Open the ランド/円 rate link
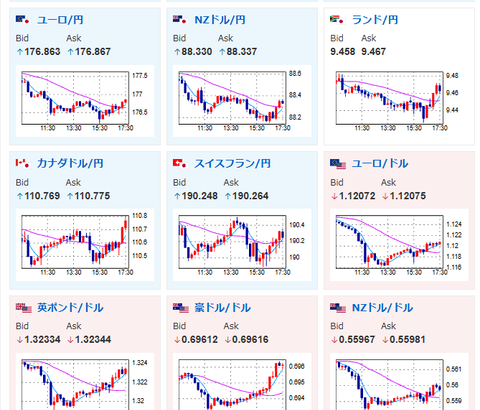This screenshot has height=410, width=480. click(x=375, y=20)
